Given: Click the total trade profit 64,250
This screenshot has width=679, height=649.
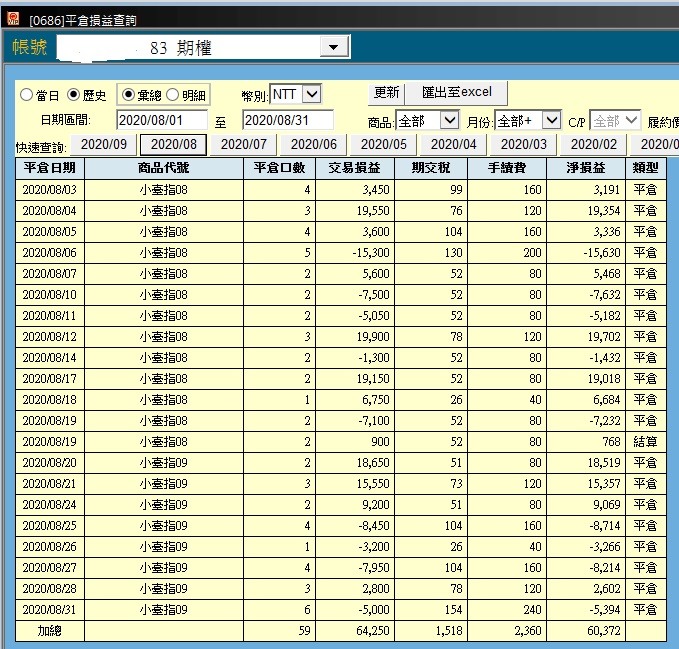Looking at the screenshot, I should (x=355, y=631).
